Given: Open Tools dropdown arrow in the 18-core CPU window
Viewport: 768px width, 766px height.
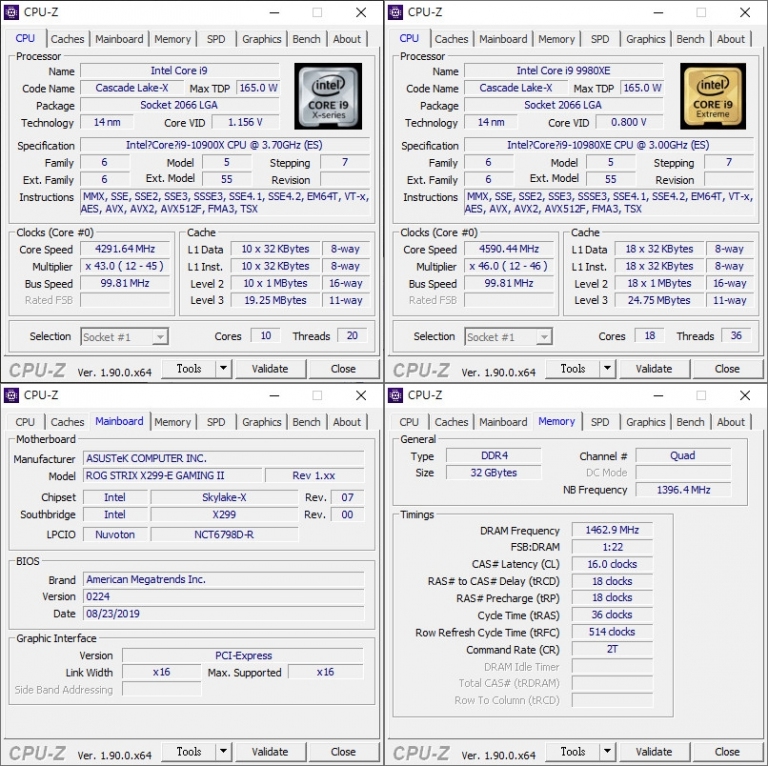Looking at the screenshot, I should (607, 368).
